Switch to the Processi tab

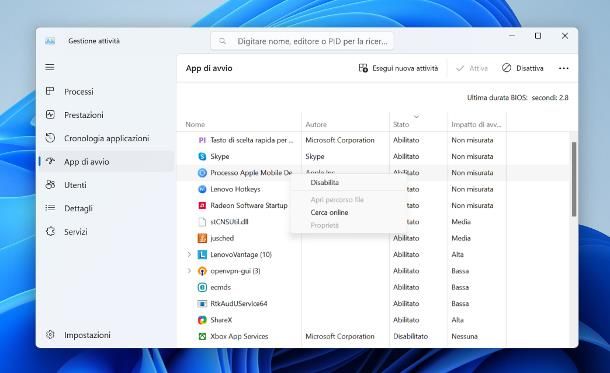[106, 91]
